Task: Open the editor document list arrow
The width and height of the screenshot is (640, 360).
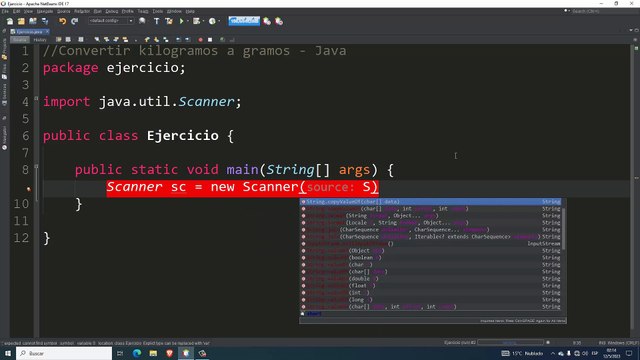Action: 631,30
